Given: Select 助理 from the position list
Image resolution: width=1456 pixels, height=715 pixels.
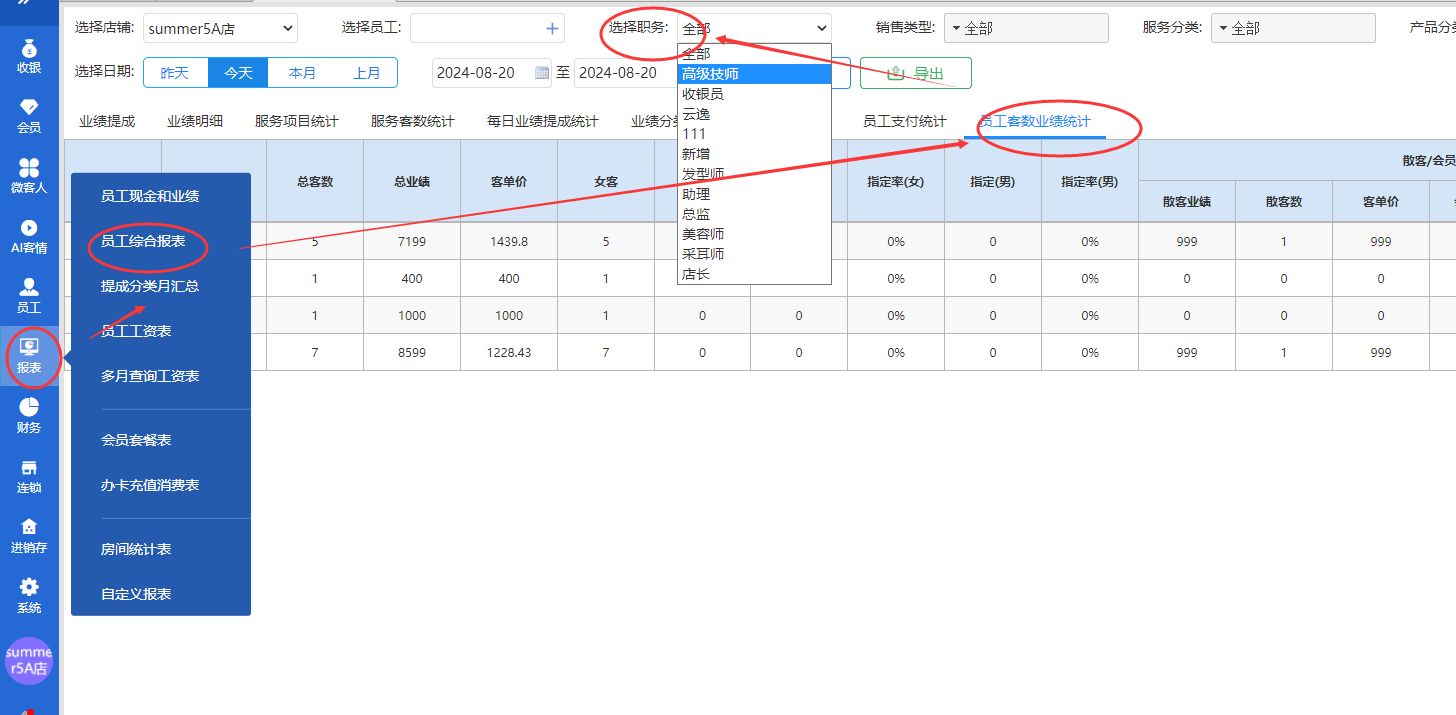Looking at the screenshot, I should 754,194.
